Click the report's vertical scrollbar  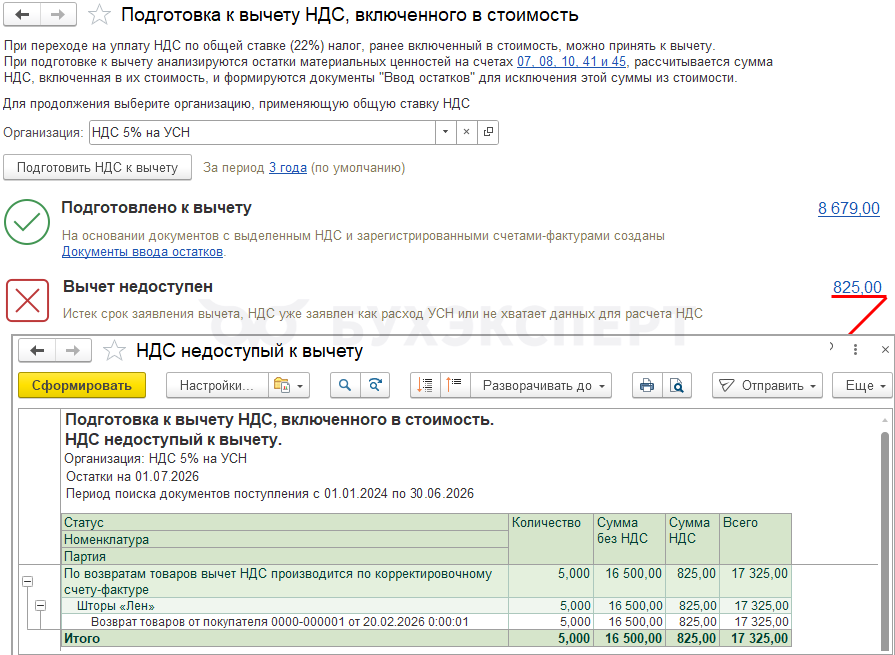pos(885,537)
